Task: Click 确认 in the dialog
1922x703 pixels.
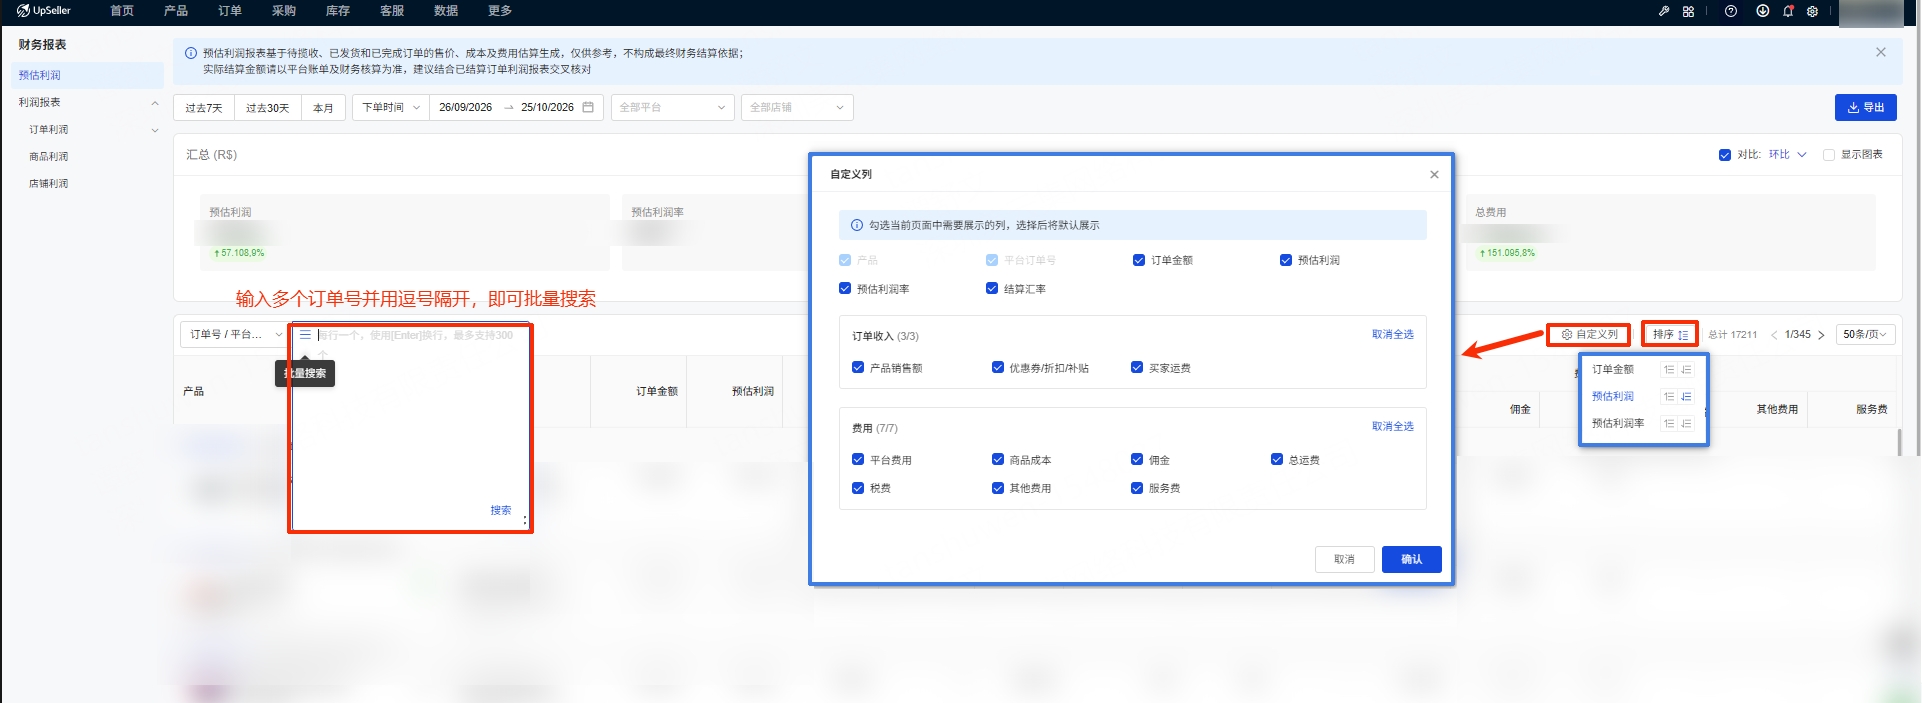Action: tap(1412, 559)
